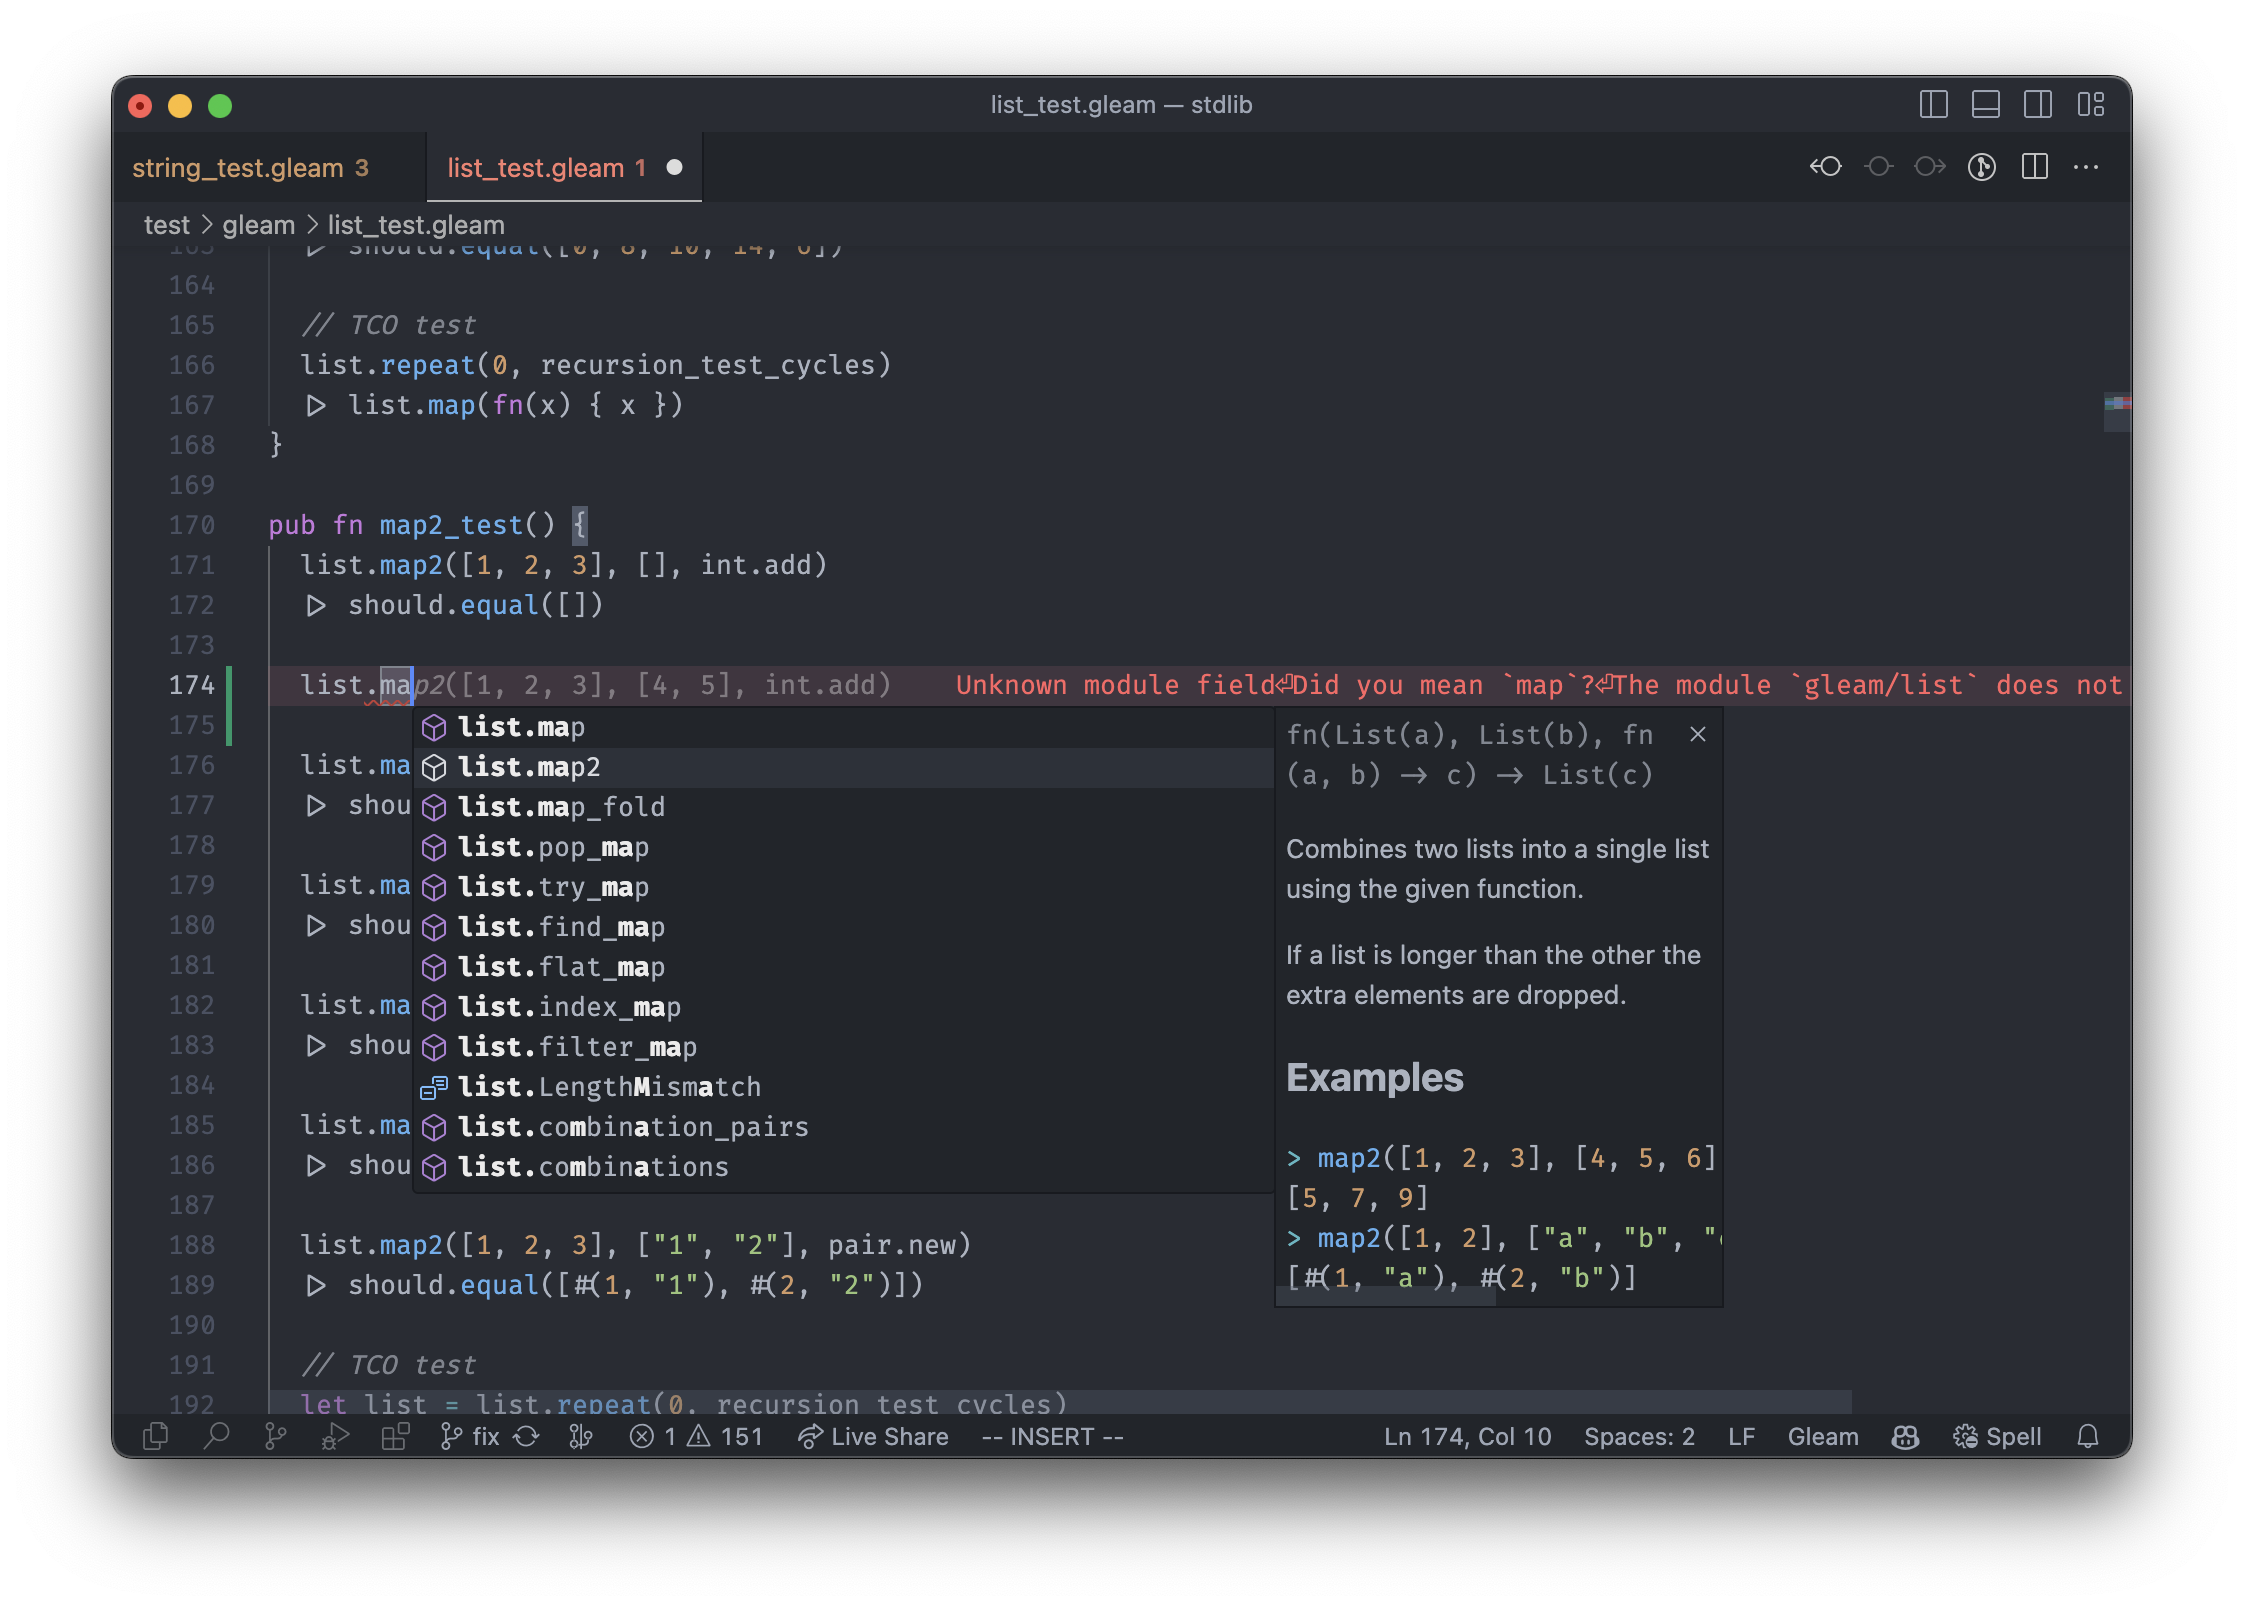Open Extensions blocks icon
Image resolution: width=2244 pixels, height=1606 pixels.
(395, 1437)
